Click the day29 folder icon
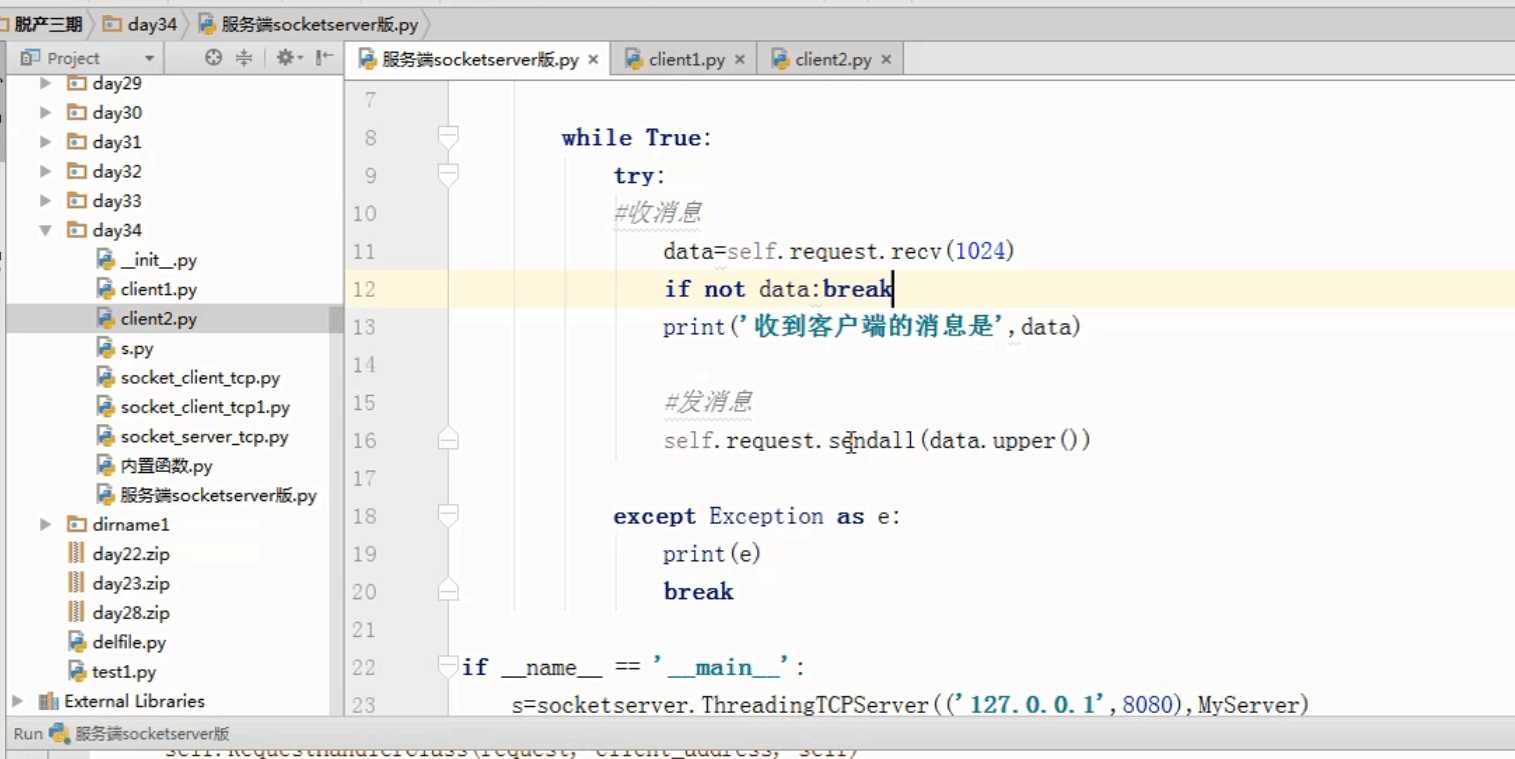The width and height of the screenshot is (1515, 759). click(x=76, y=84)
